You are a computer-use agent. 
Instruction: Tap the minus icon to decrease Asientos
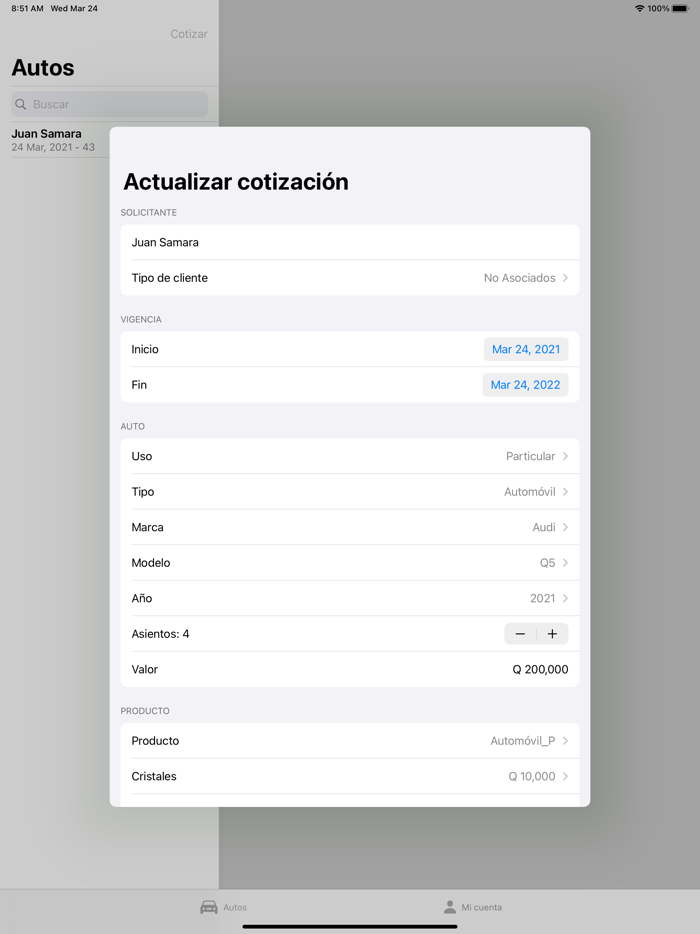pos(520,633)
